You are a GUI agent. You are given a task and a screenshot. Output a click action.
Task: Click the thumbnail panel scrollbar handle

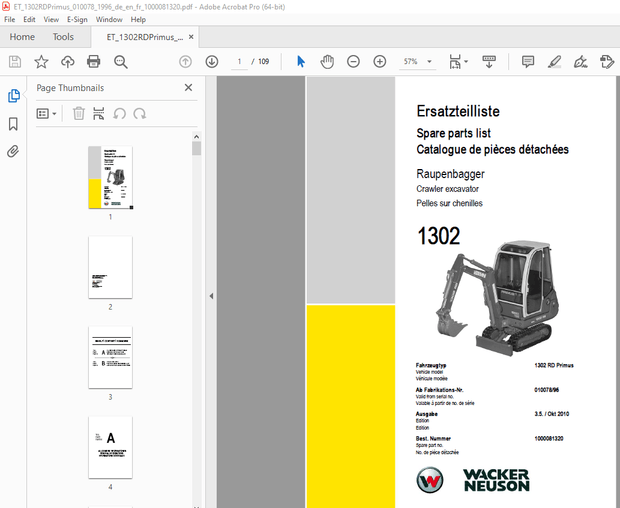pyautogui.click(x=197, y=149)
